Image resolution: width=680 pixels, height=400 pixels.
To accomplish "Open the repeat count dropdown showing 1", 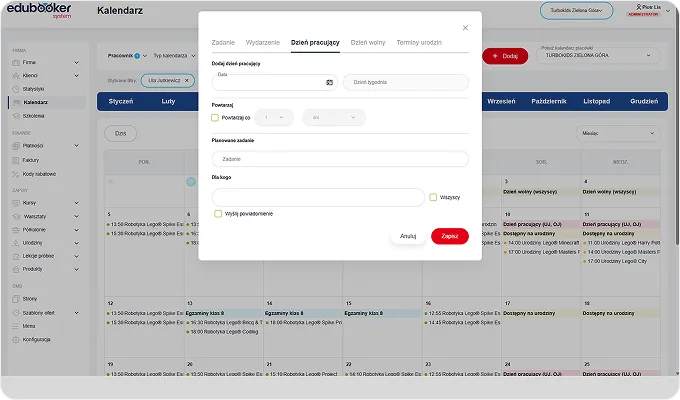I will (x=273, y=117).
